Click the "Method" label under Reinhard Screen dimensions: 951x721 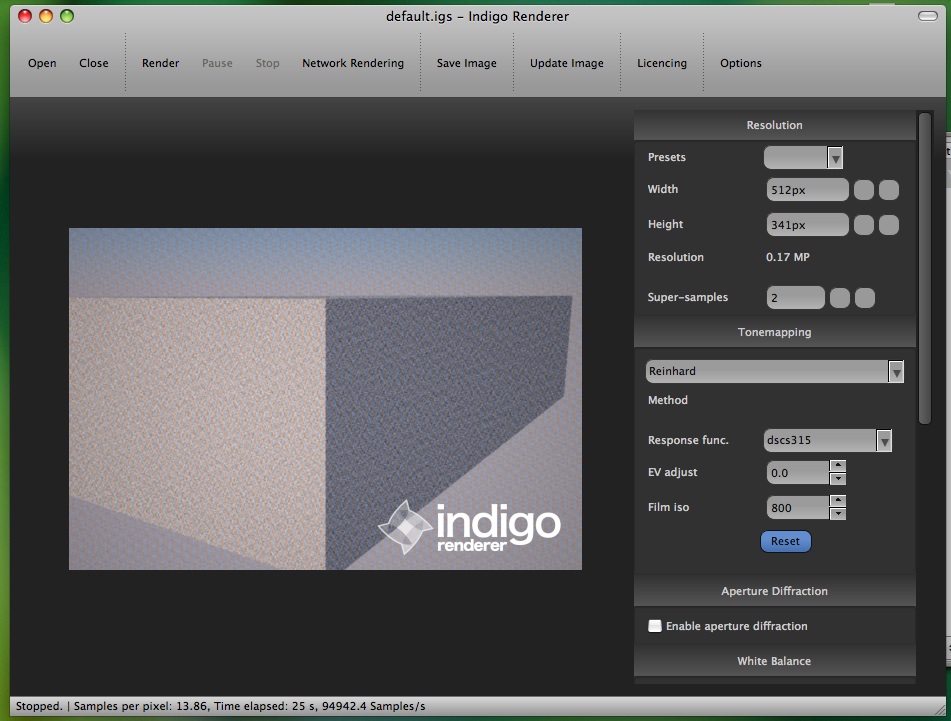tap(668, 400)
